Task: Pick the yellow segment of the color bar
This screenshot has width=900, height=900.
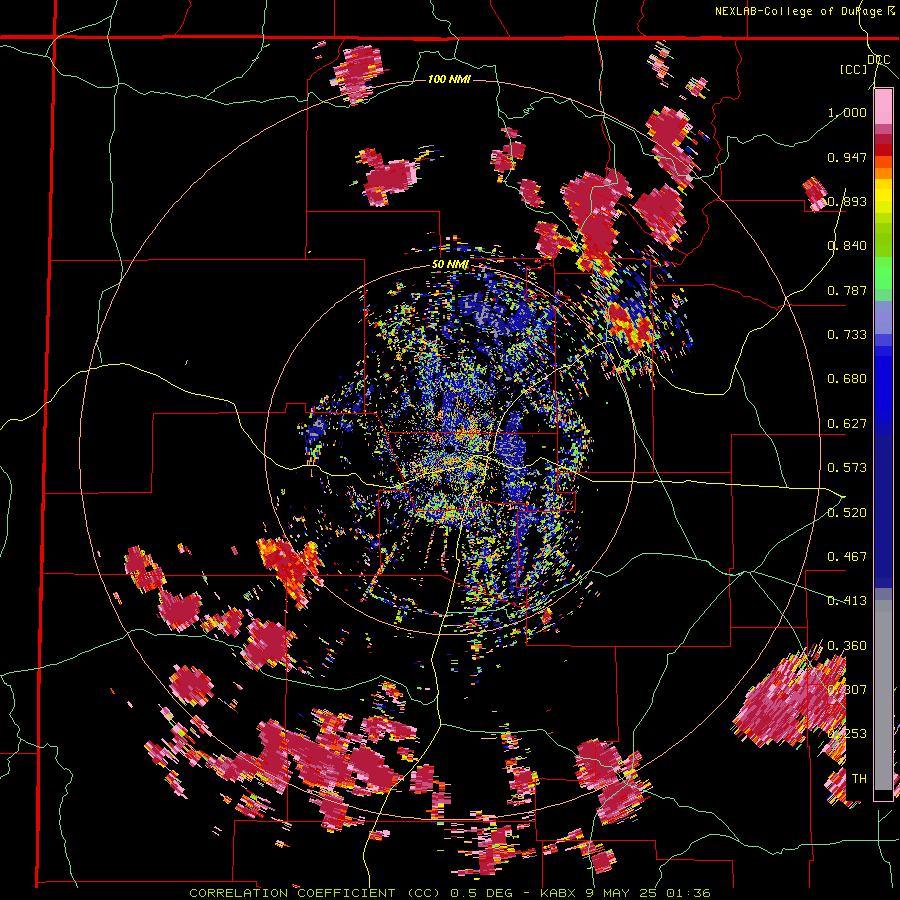Action: pyautogui.click(x=883, y=196)
